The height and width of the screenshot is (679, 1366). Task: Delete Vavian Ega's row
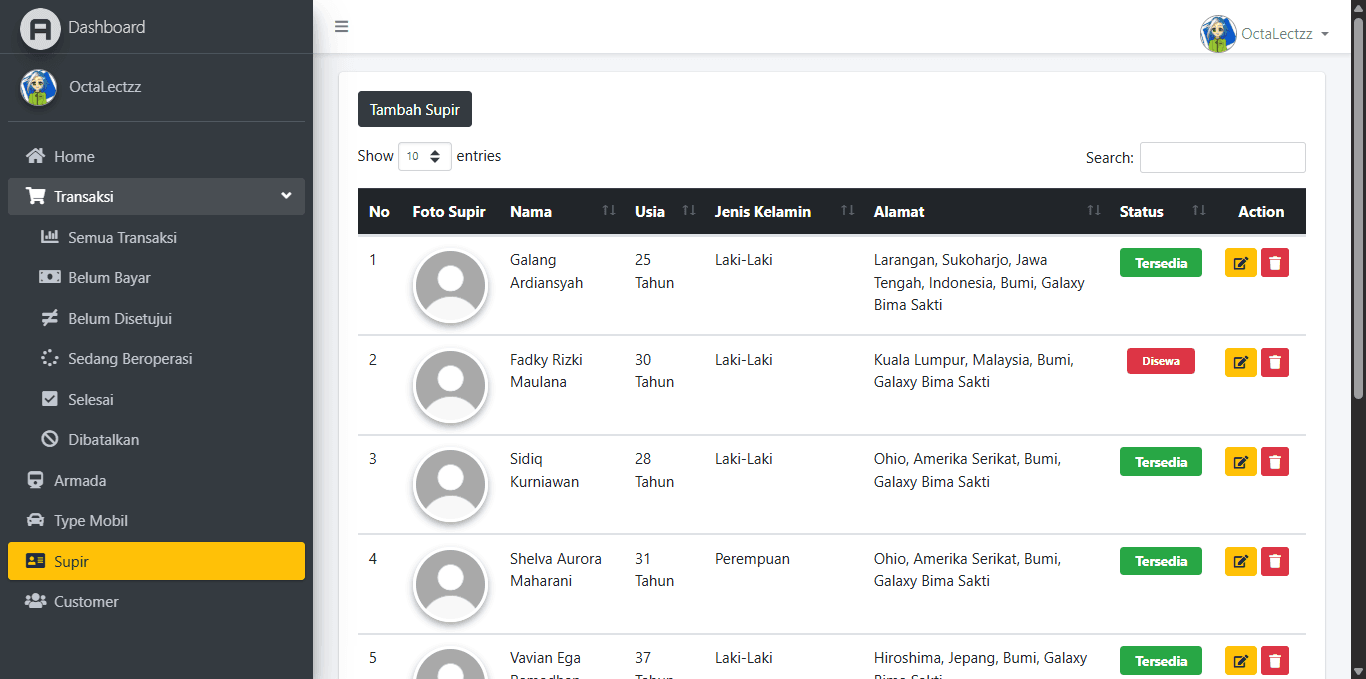pos(1275,660)
